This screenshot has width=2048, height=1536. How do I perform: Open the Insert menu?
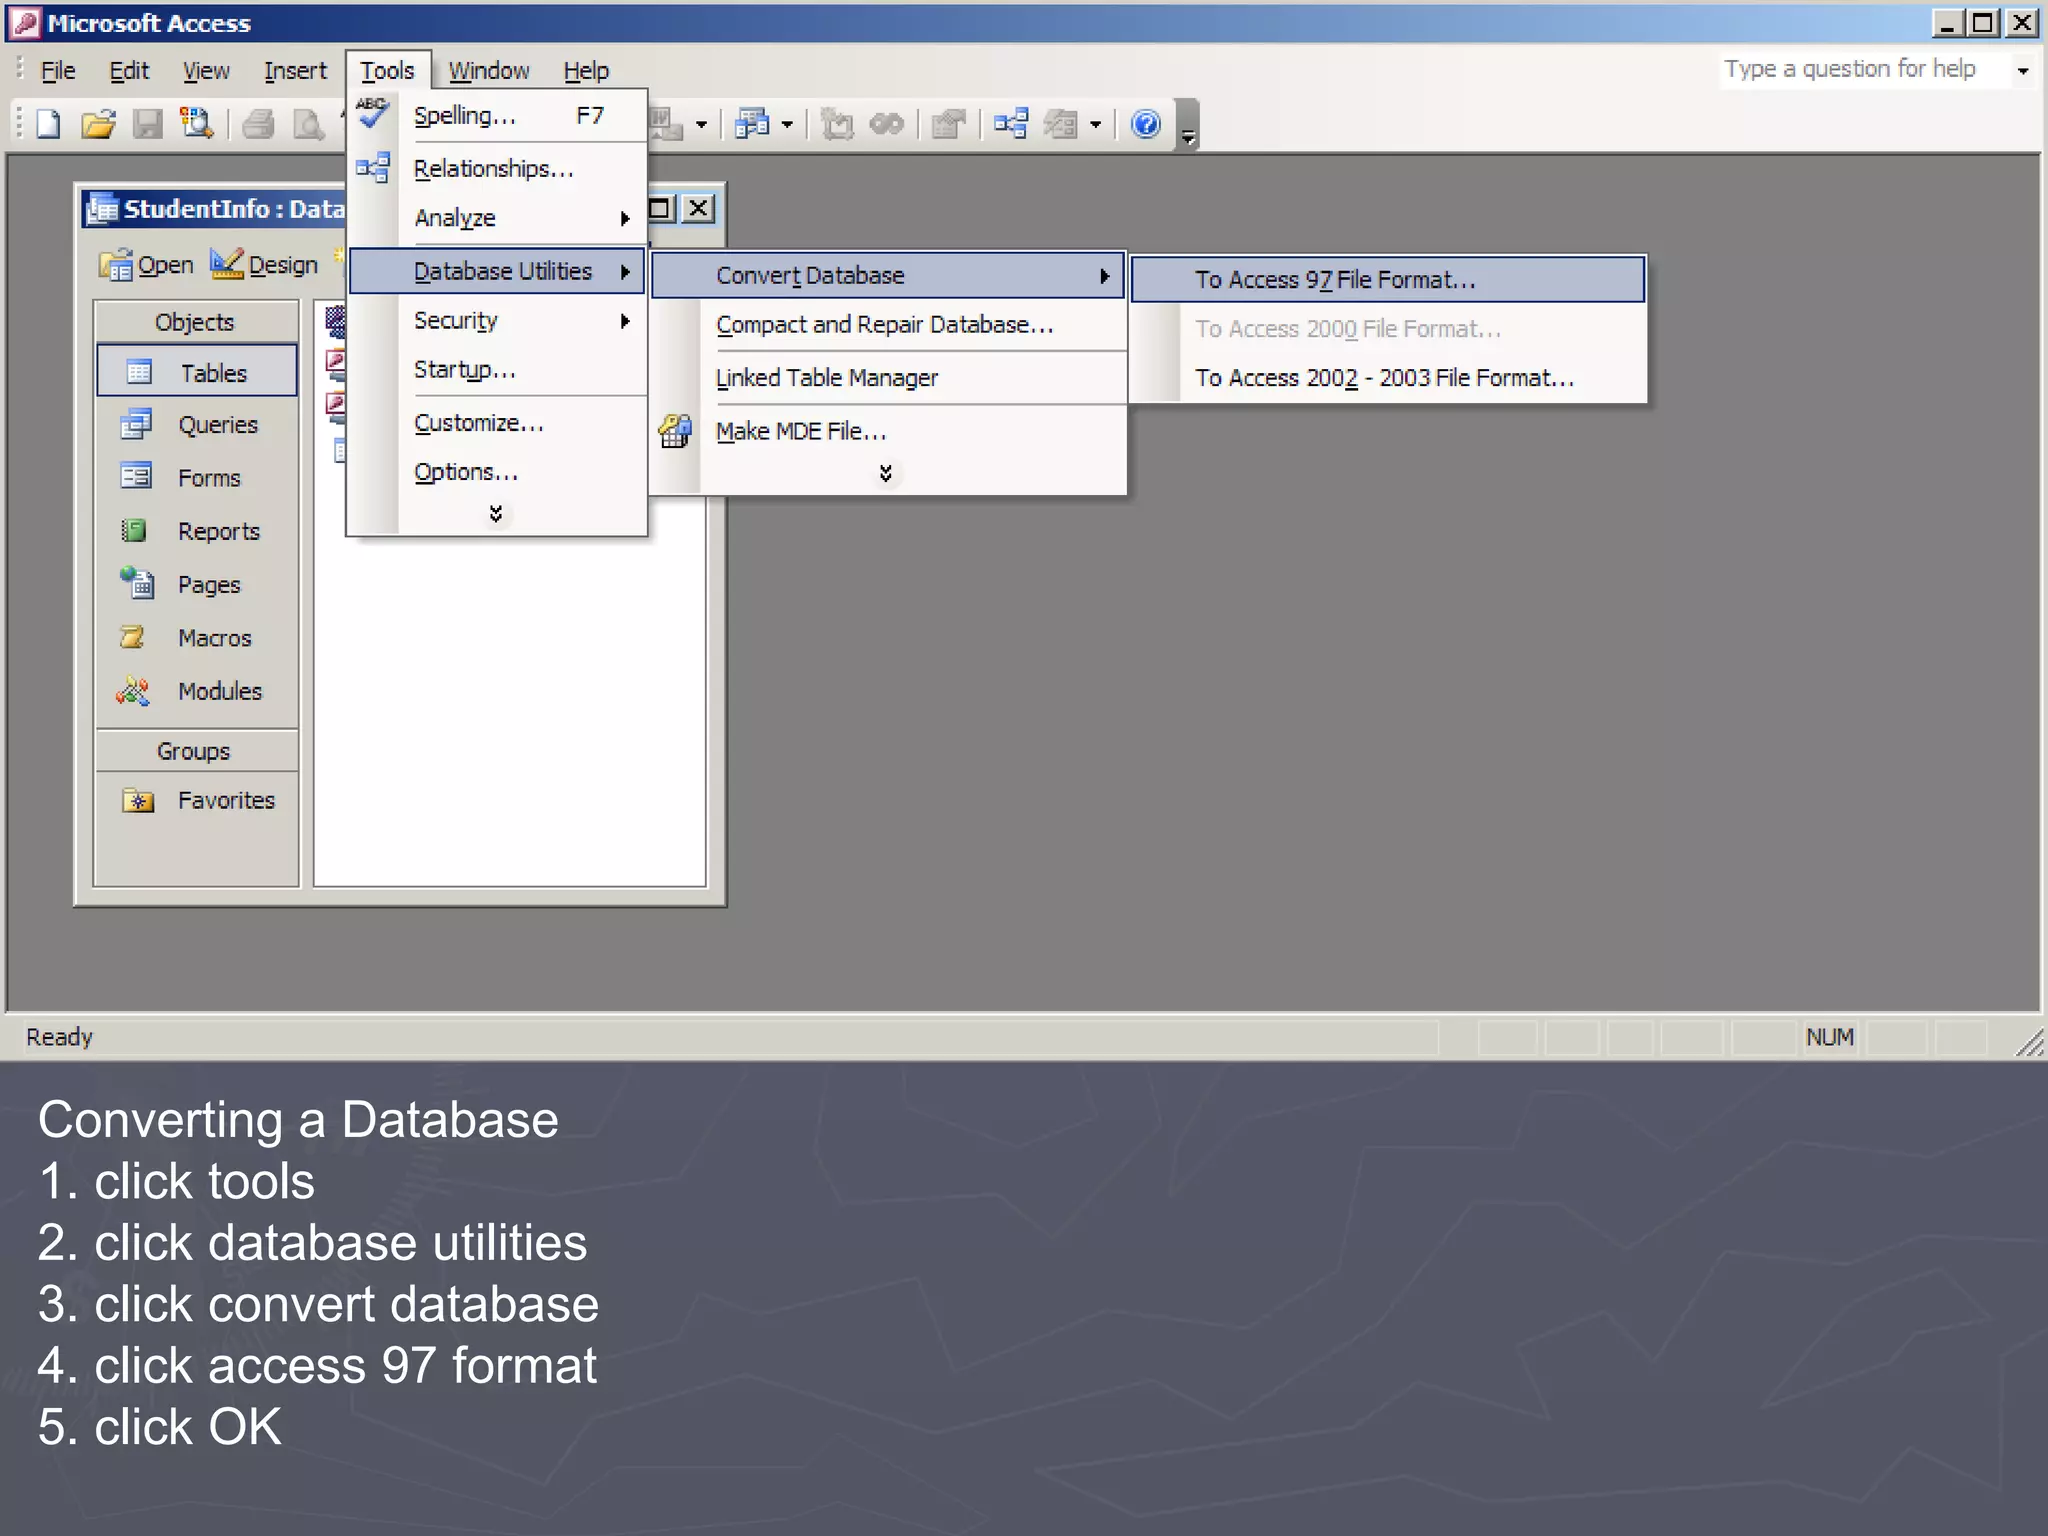[x=295, y=71]
